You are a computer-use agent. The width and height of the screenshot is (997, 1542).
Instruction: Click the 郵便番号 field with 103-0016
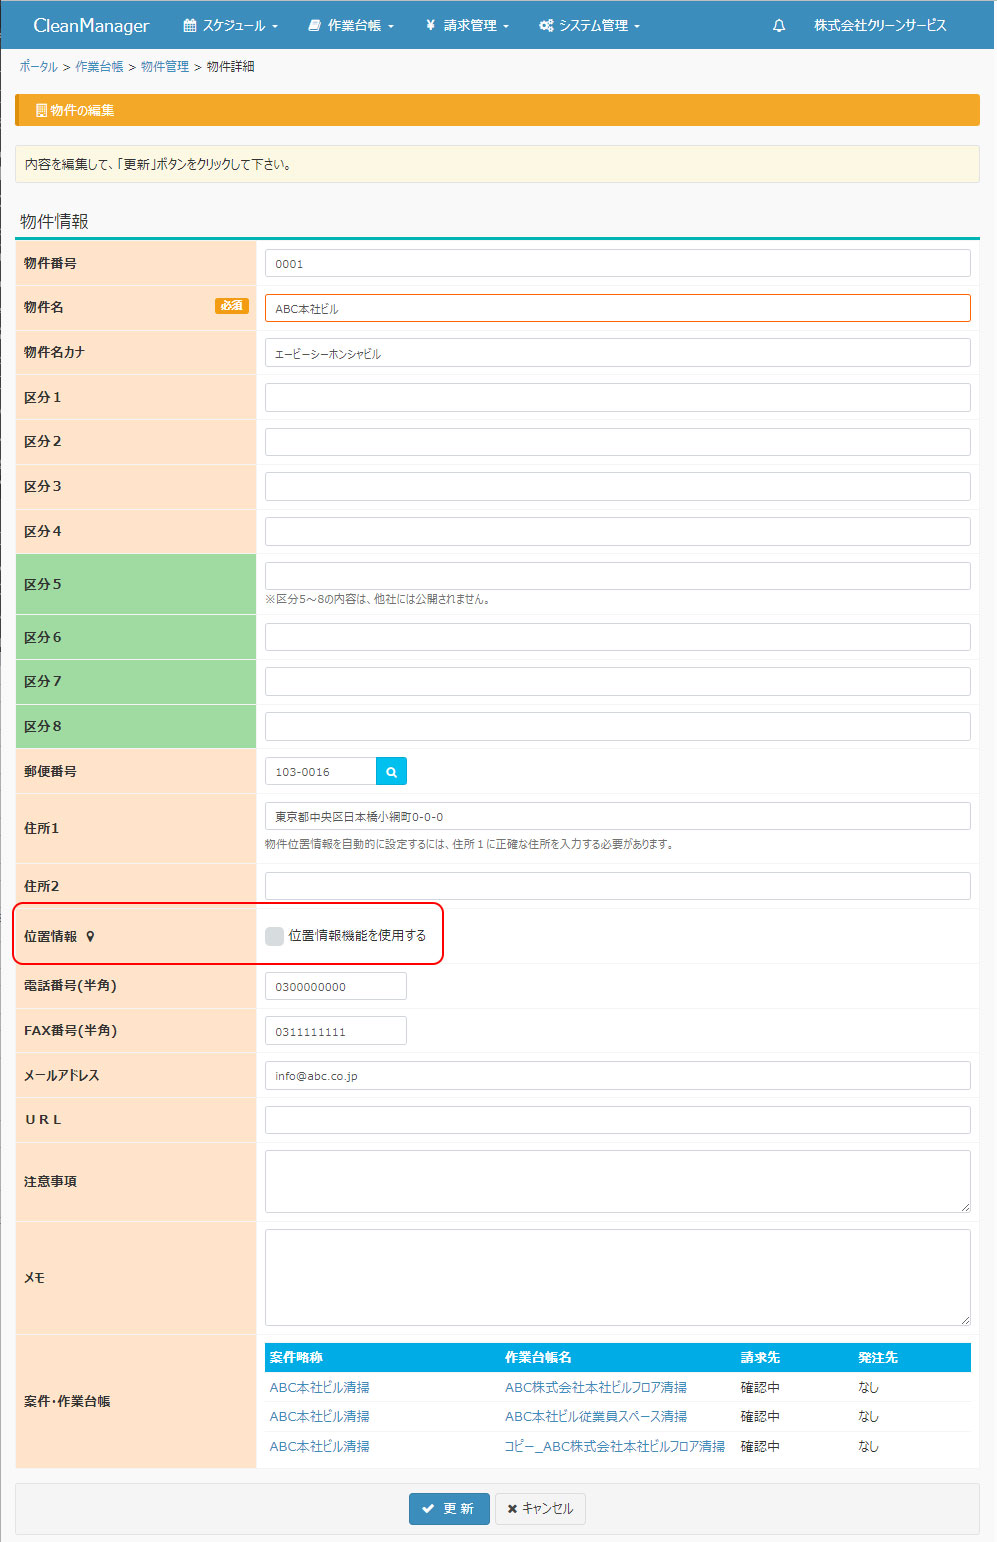(321, 771)
